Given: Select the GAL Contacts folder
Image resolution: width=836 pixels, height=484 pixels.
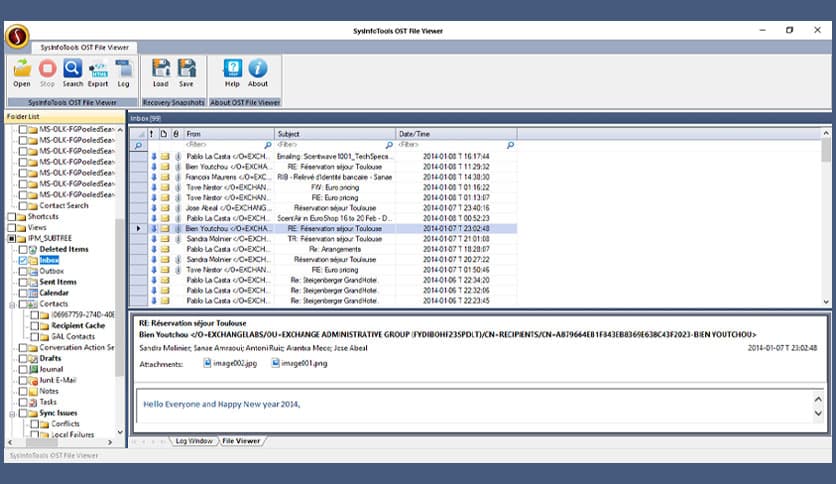Looking at the screenshot, I should point(73,337).
